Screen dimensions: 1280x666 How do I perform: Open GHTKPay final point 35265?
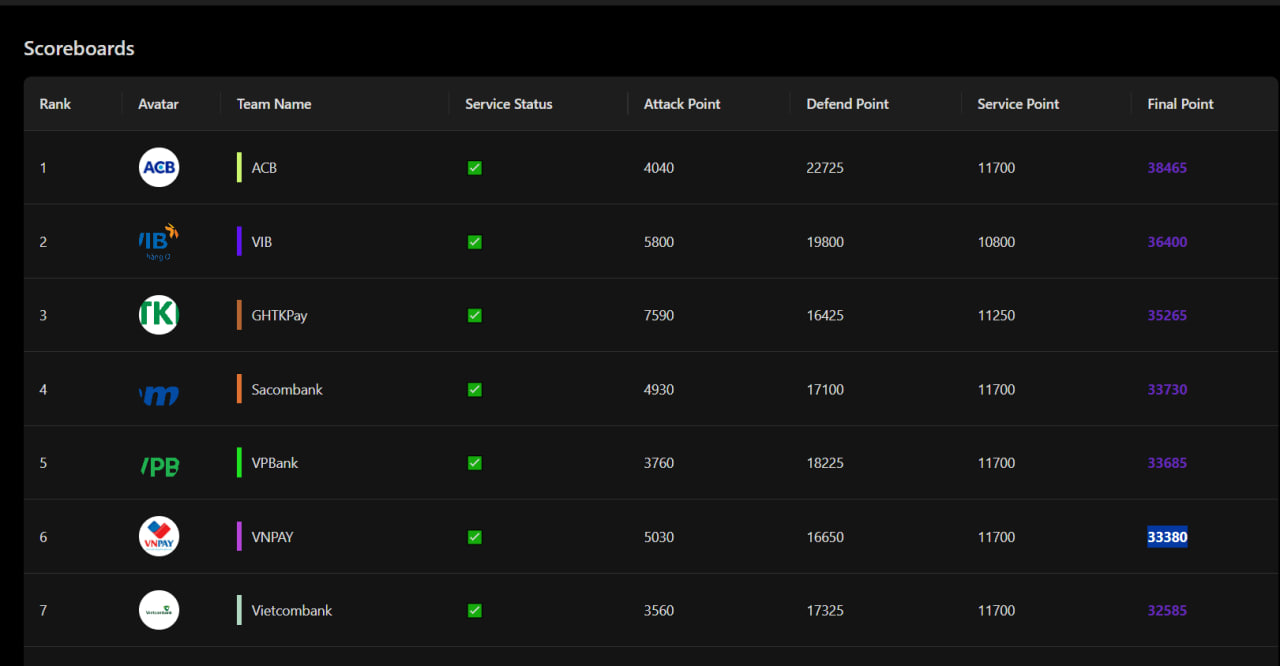[x=1167, y=315]
